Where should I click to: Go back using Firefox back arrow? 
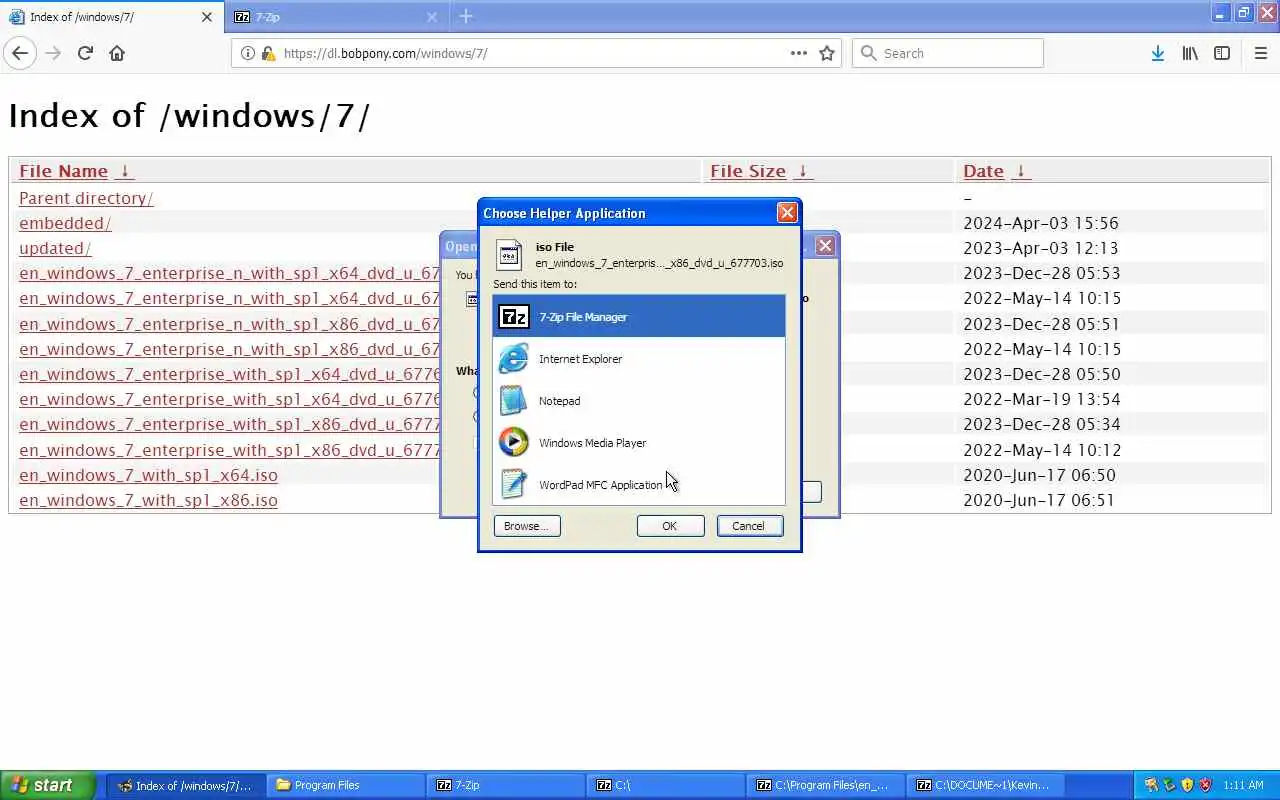20,53
